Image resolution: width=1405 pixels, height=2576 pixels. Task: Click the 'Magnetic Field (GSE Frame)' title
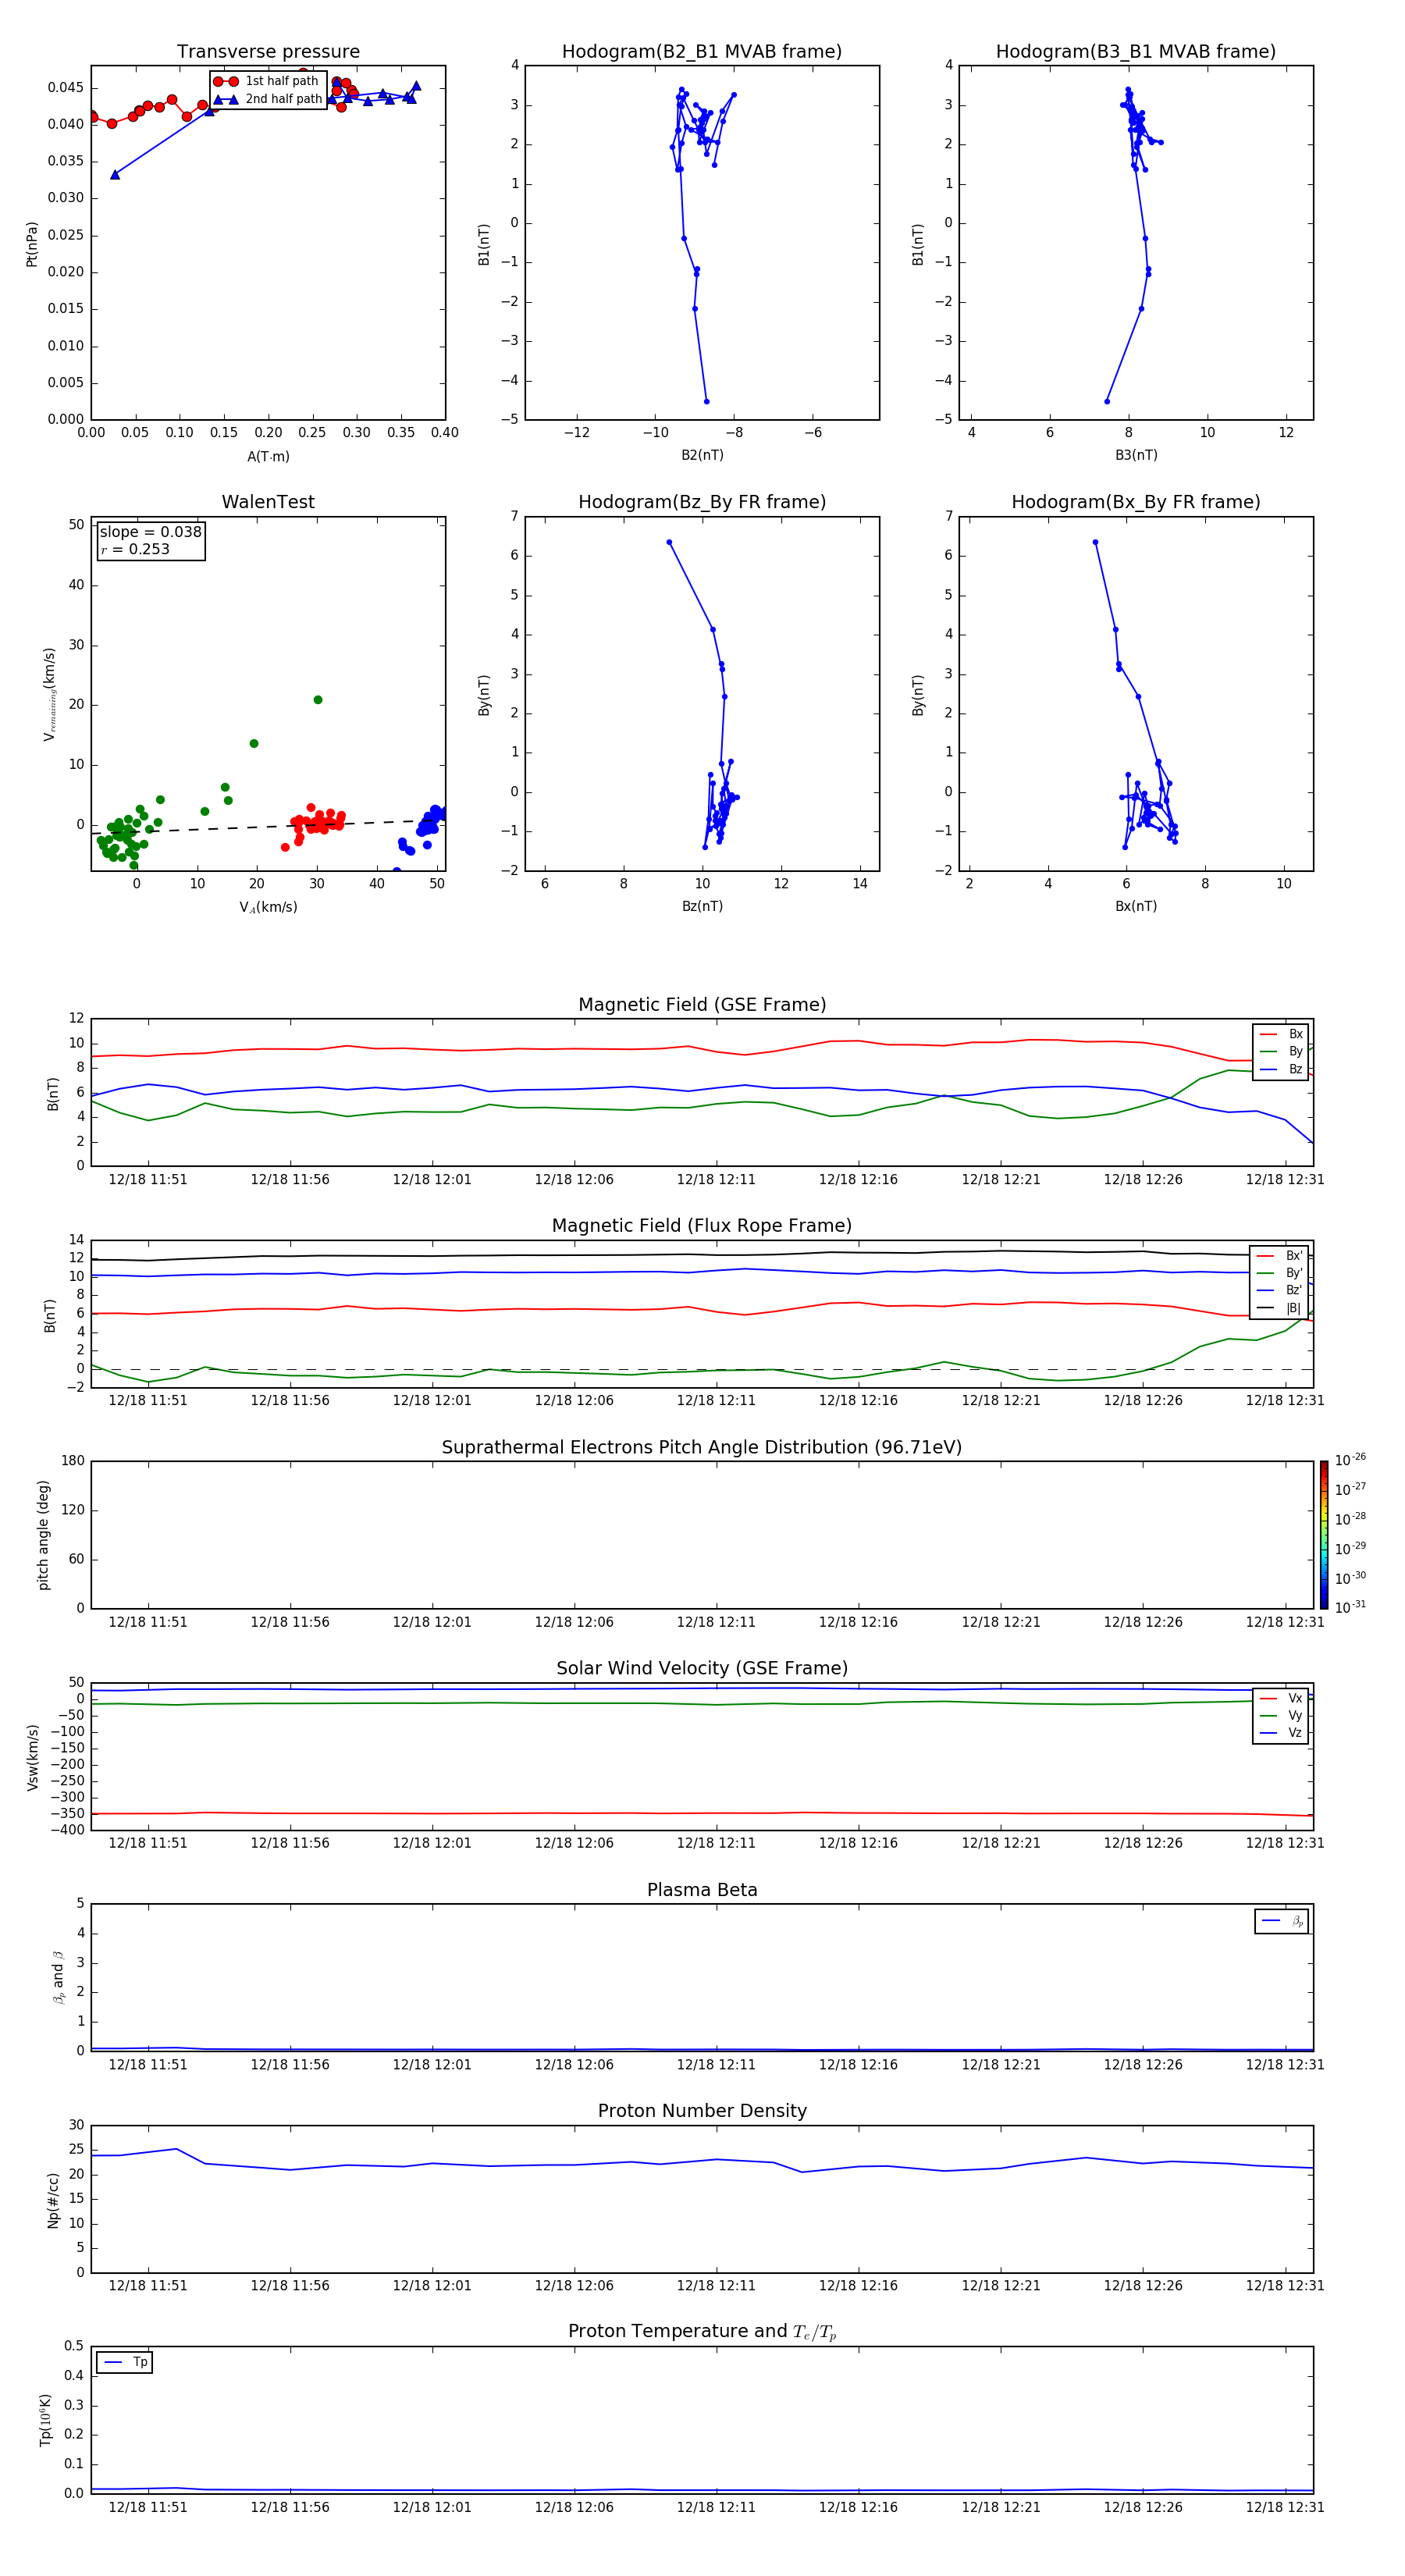pos(702,1005)
